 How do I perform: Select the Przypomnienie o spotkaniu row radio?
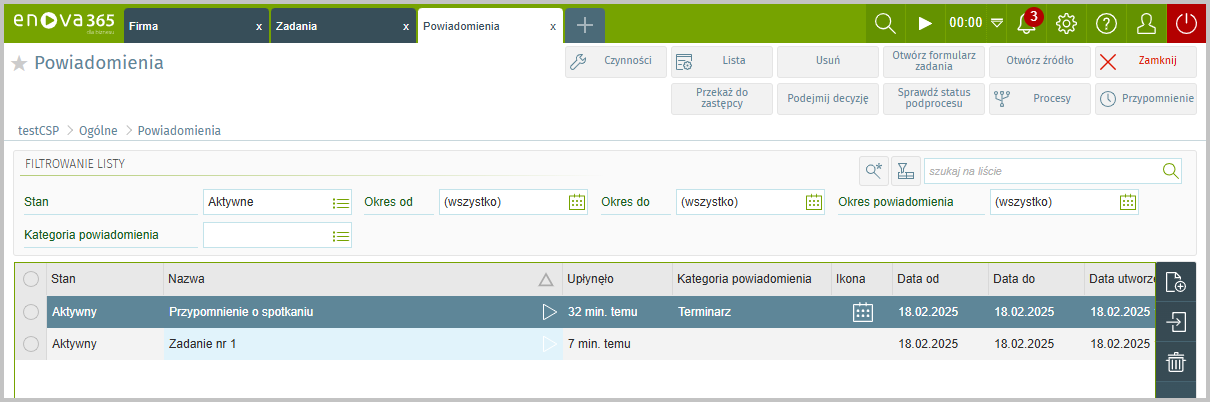pyautogui.click(x=31, y=312)
